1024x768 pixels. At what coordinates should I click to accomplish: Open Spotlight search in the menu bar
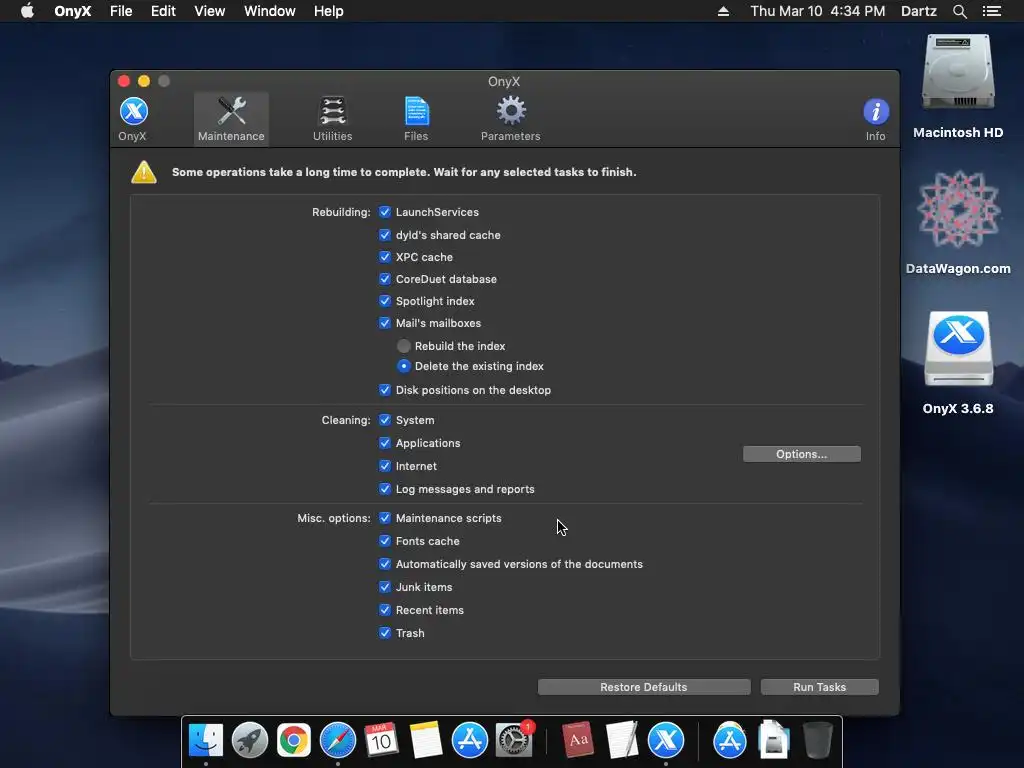pyautogui.click(x=959, y=11)
